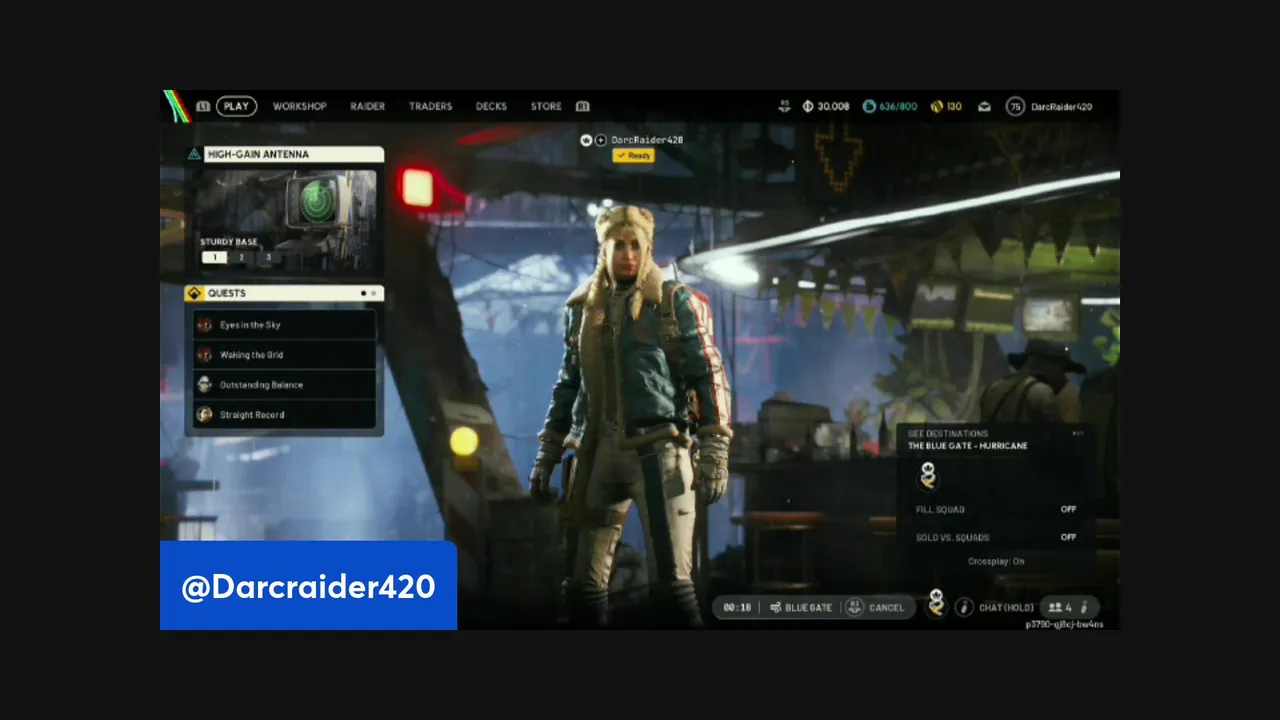Click the Crossplay: On label
This screenshot has width=1280, height=720.
click(x=996, y=562)
